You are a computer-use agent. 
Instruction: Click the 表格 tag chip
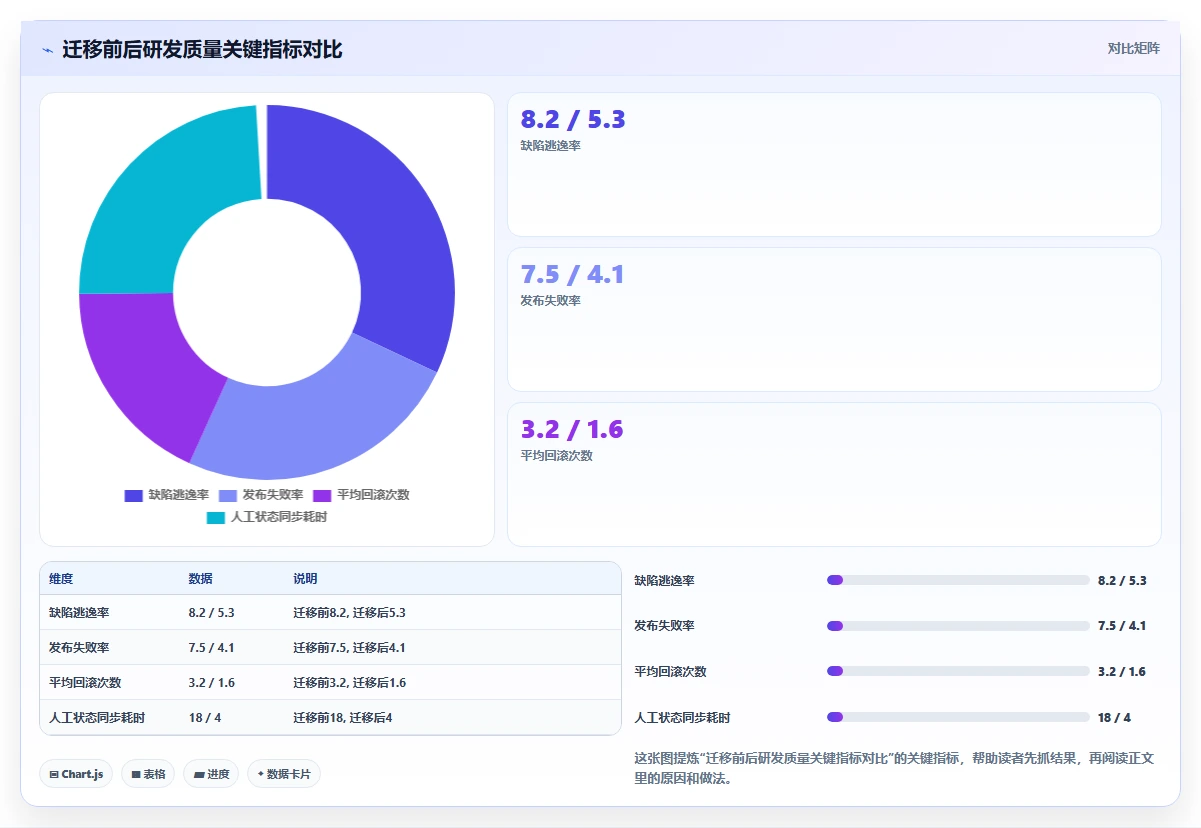click(x=148, y=774)
